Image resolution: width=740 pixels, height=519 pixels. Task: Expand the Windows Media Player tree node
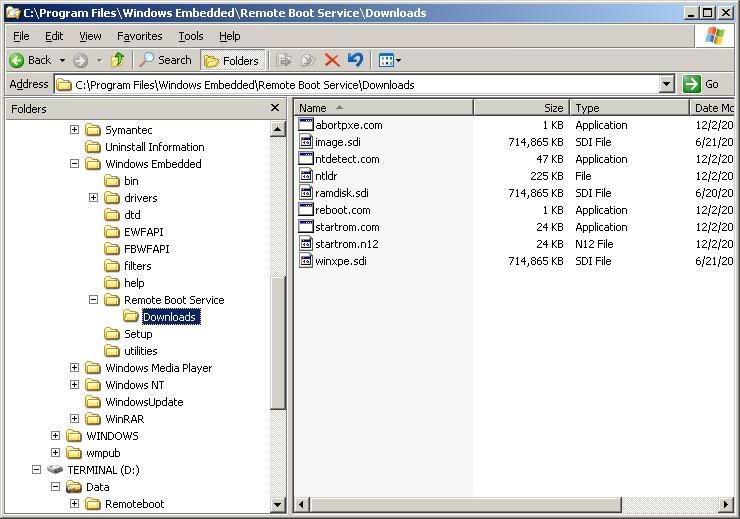74,368
